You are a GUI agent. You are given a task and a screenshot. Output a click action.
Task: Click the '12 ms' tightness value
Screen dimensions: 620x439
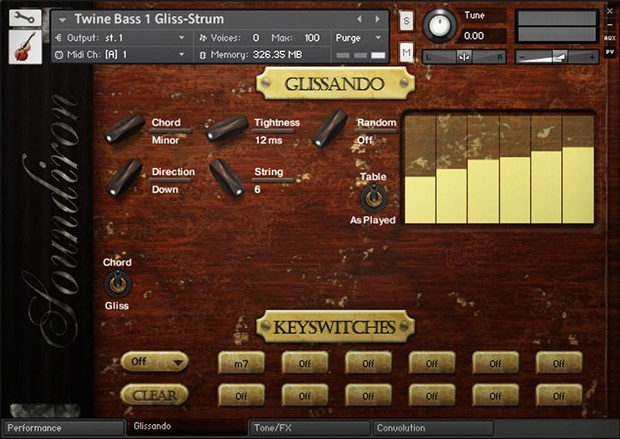(268, 140)
